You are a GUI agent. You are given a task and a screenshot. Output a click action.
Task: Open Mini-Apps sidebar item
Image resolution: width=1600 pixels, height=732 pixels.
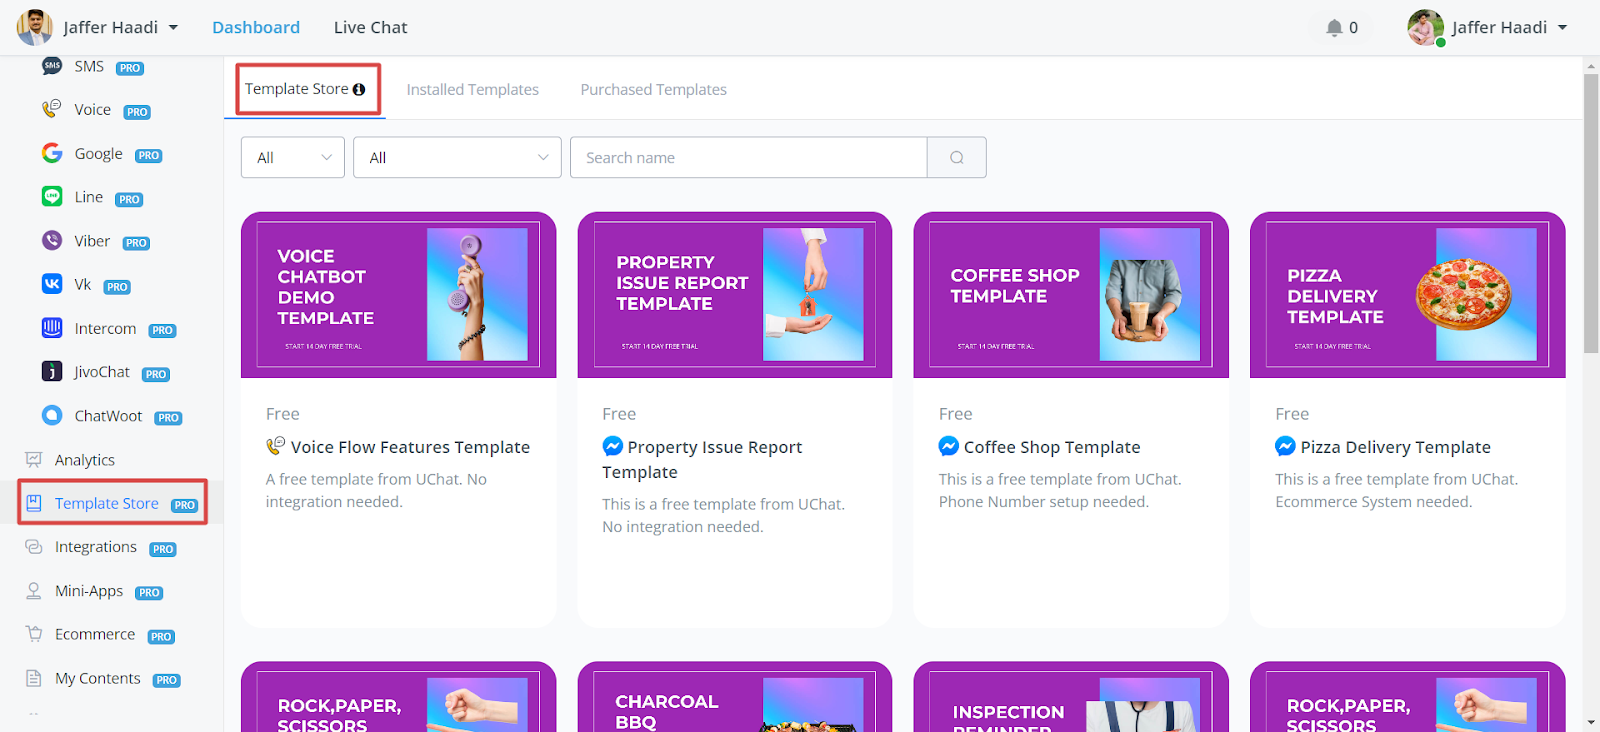89,591
